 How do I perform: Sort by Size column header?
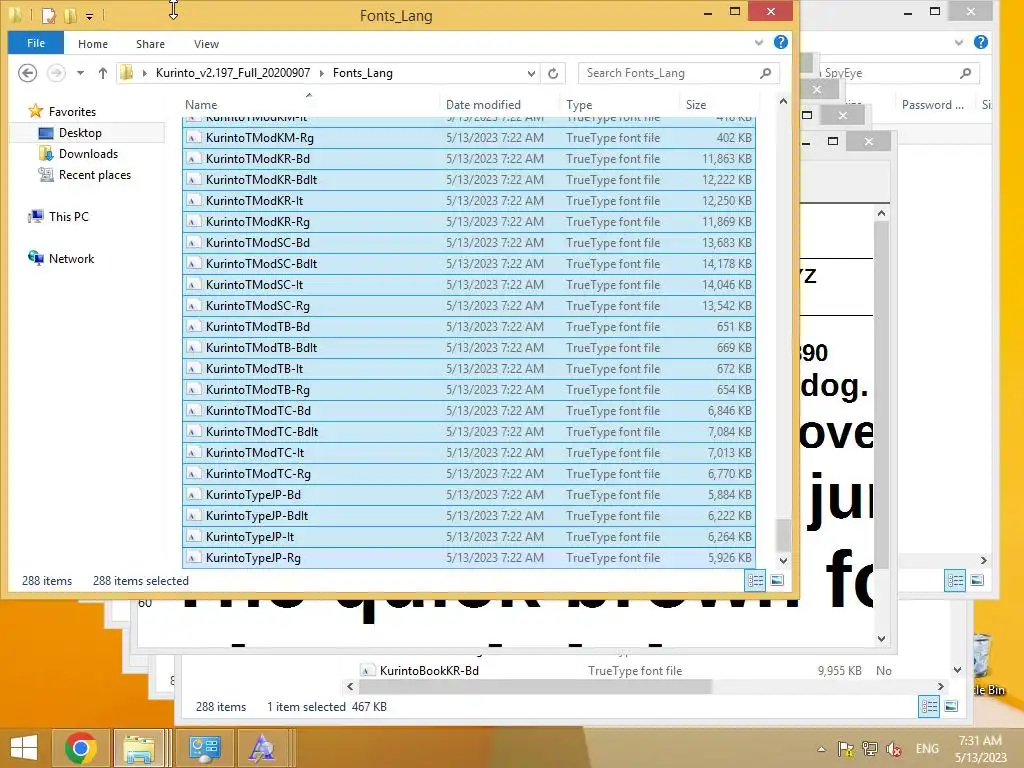[x=696, y=104]
